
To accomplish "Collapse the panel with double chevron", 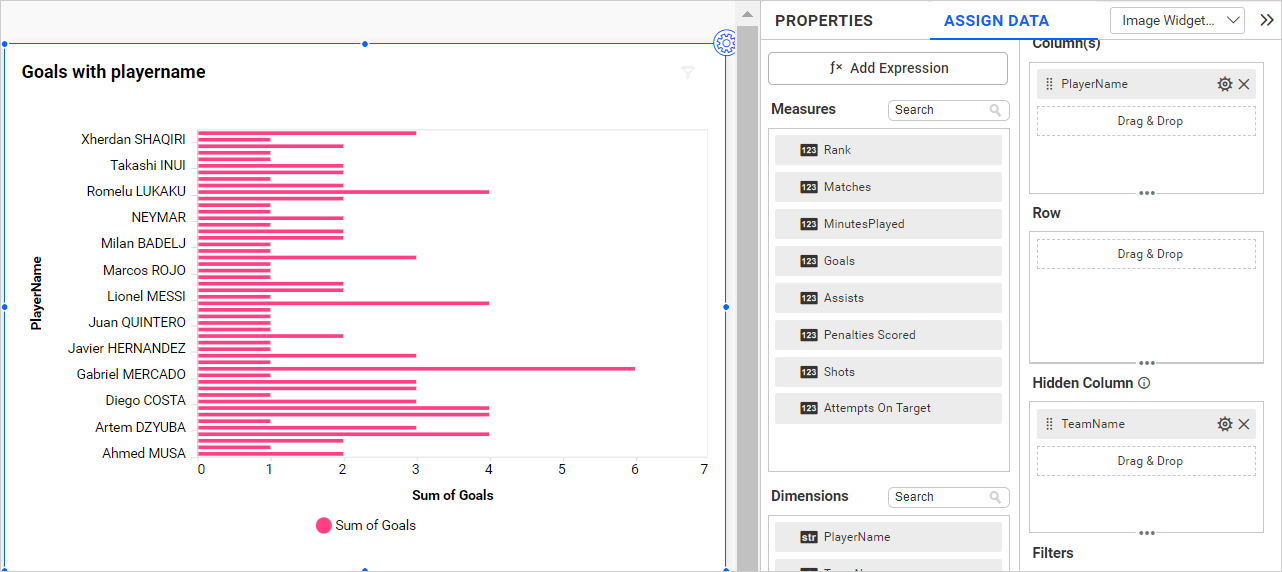I will pos(1266,20).
